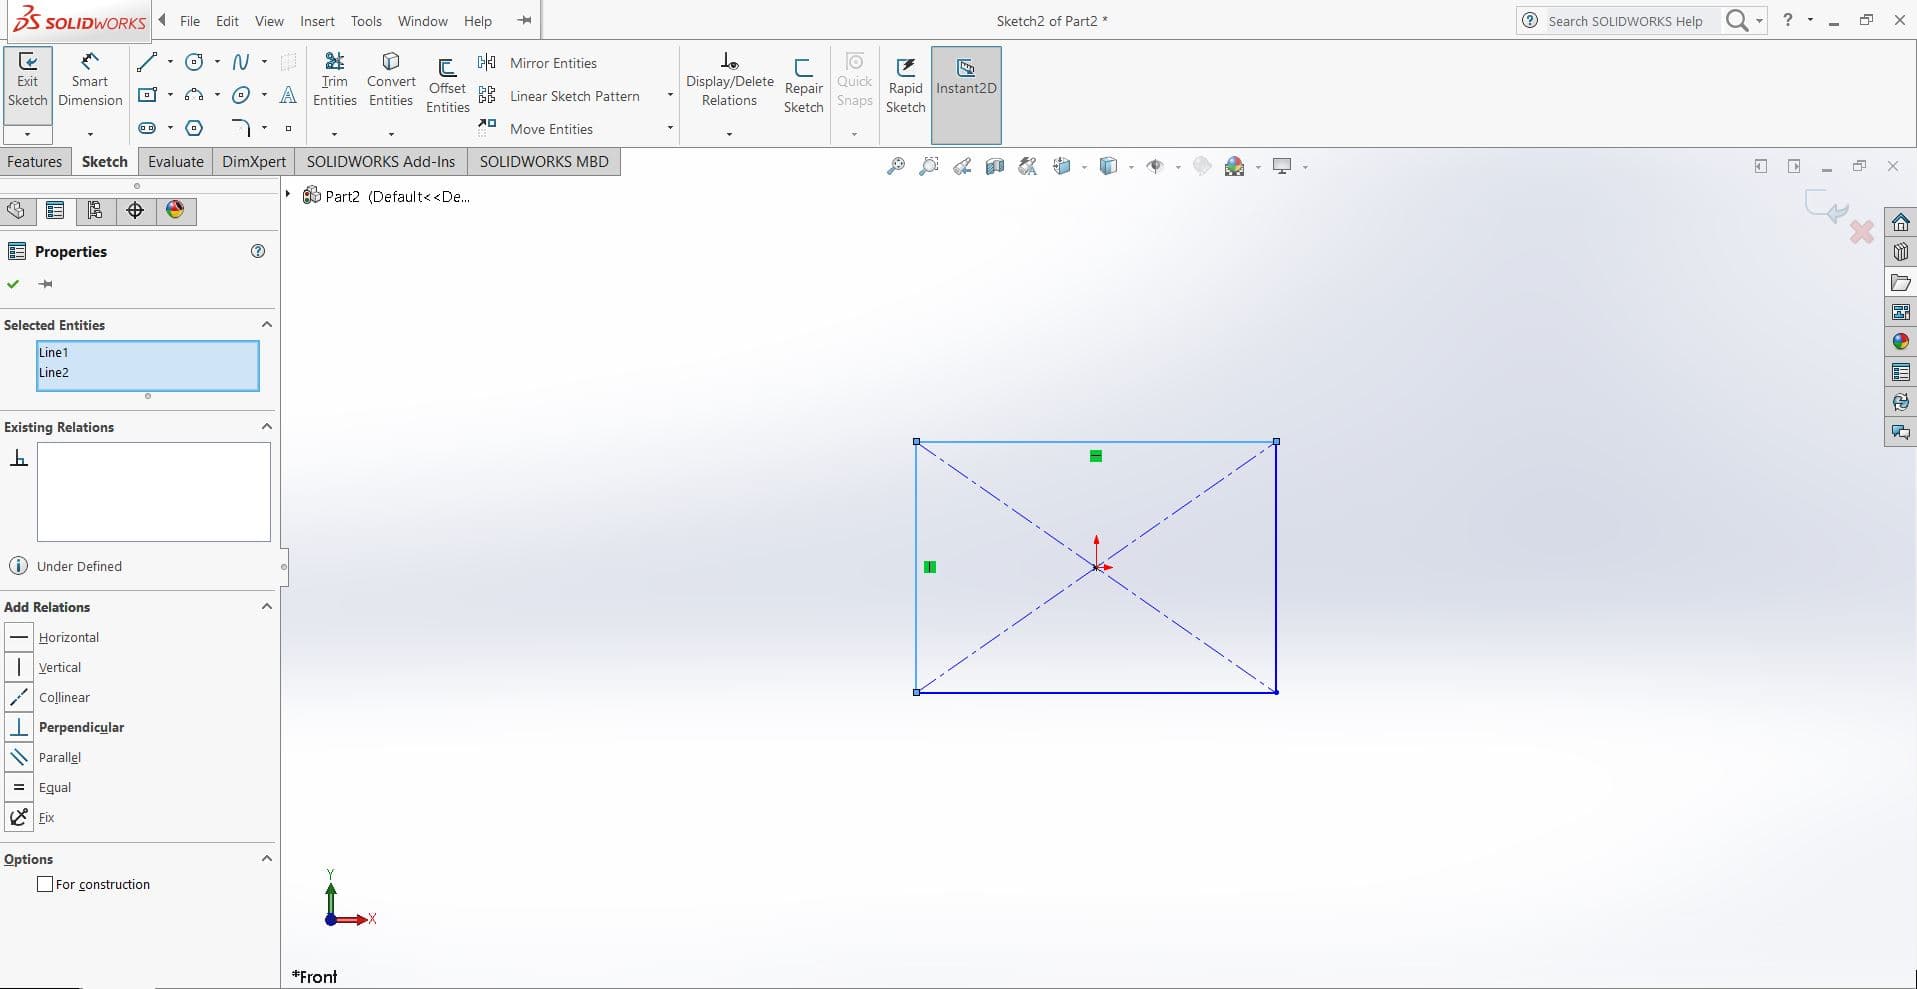Apply the Equal relation
The image size is (1917, 989).
(x=54, y=787)
